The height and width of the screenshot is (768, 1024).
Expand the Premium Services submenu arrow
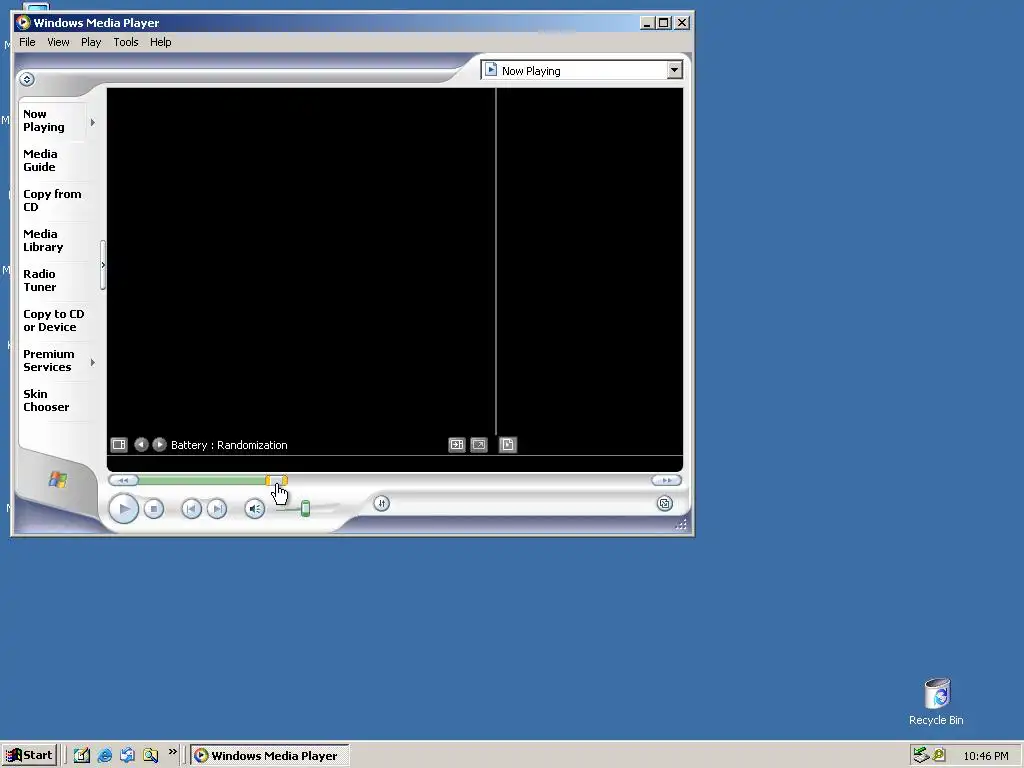(x=93, y=362)
